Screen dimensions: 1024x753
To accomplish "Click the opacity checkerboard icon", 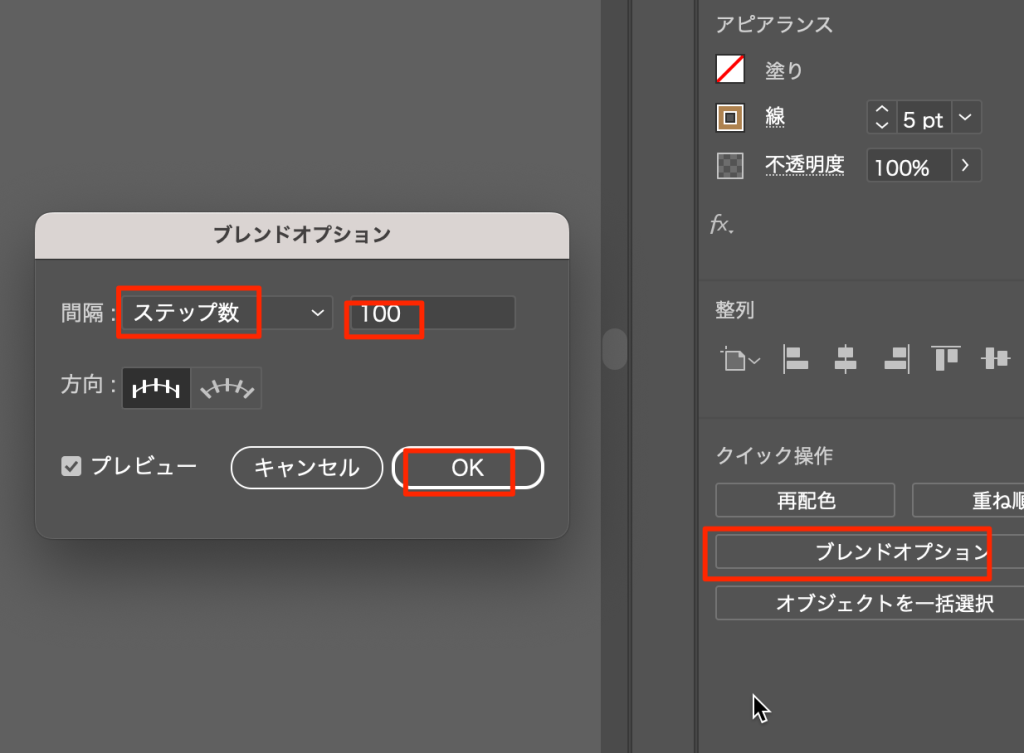I will point(730,166).
